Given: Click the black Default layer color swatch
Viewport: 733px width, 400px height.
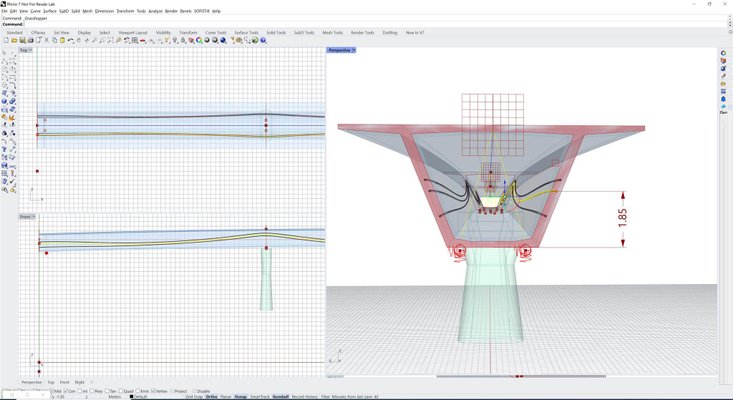Looking at the screenshot, I should tap(131, 397).
